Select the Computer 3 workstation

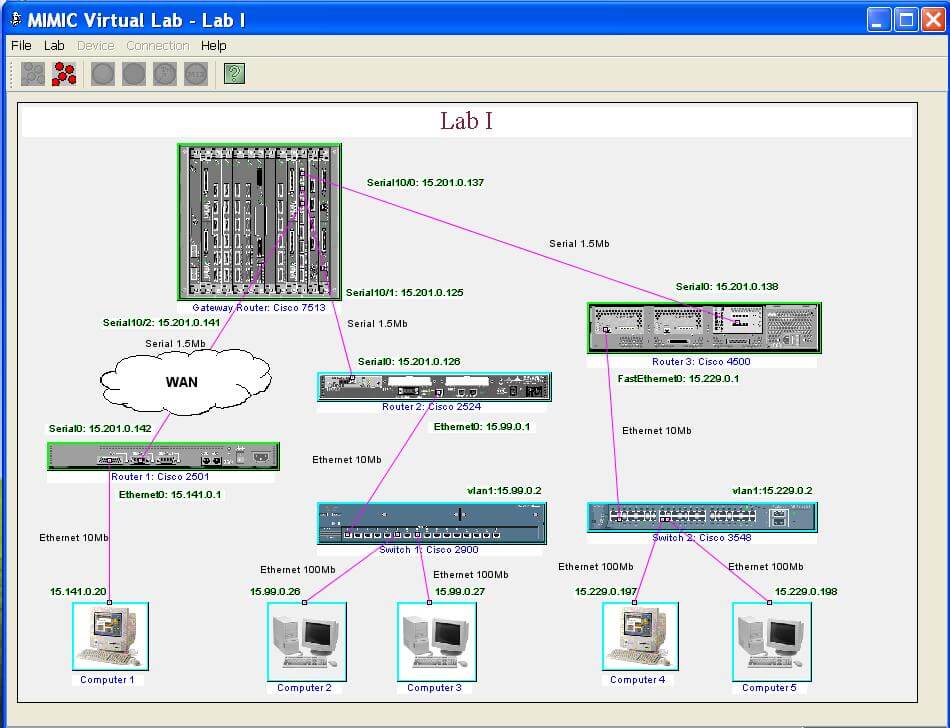pyautogui.click(x=436, y=642)
